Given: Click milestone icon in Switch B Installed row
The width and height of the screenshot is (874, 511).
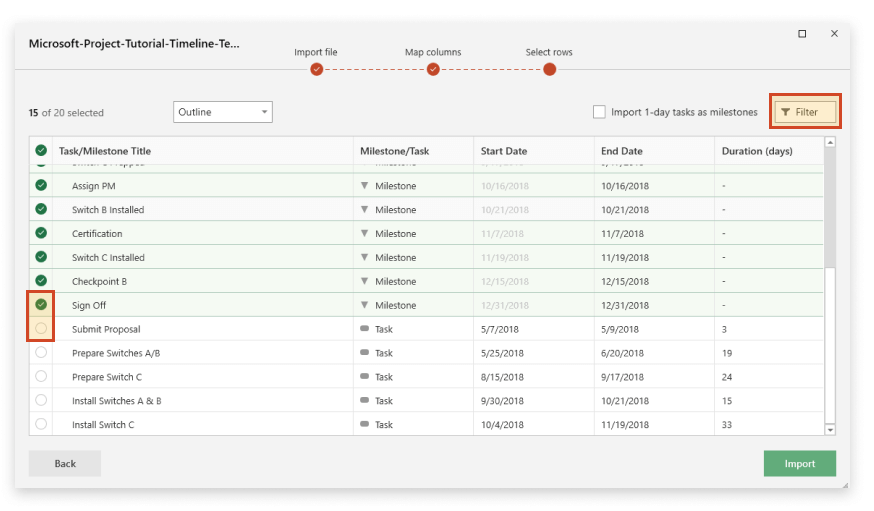Looking at the screenshot, I should [365, 210].
